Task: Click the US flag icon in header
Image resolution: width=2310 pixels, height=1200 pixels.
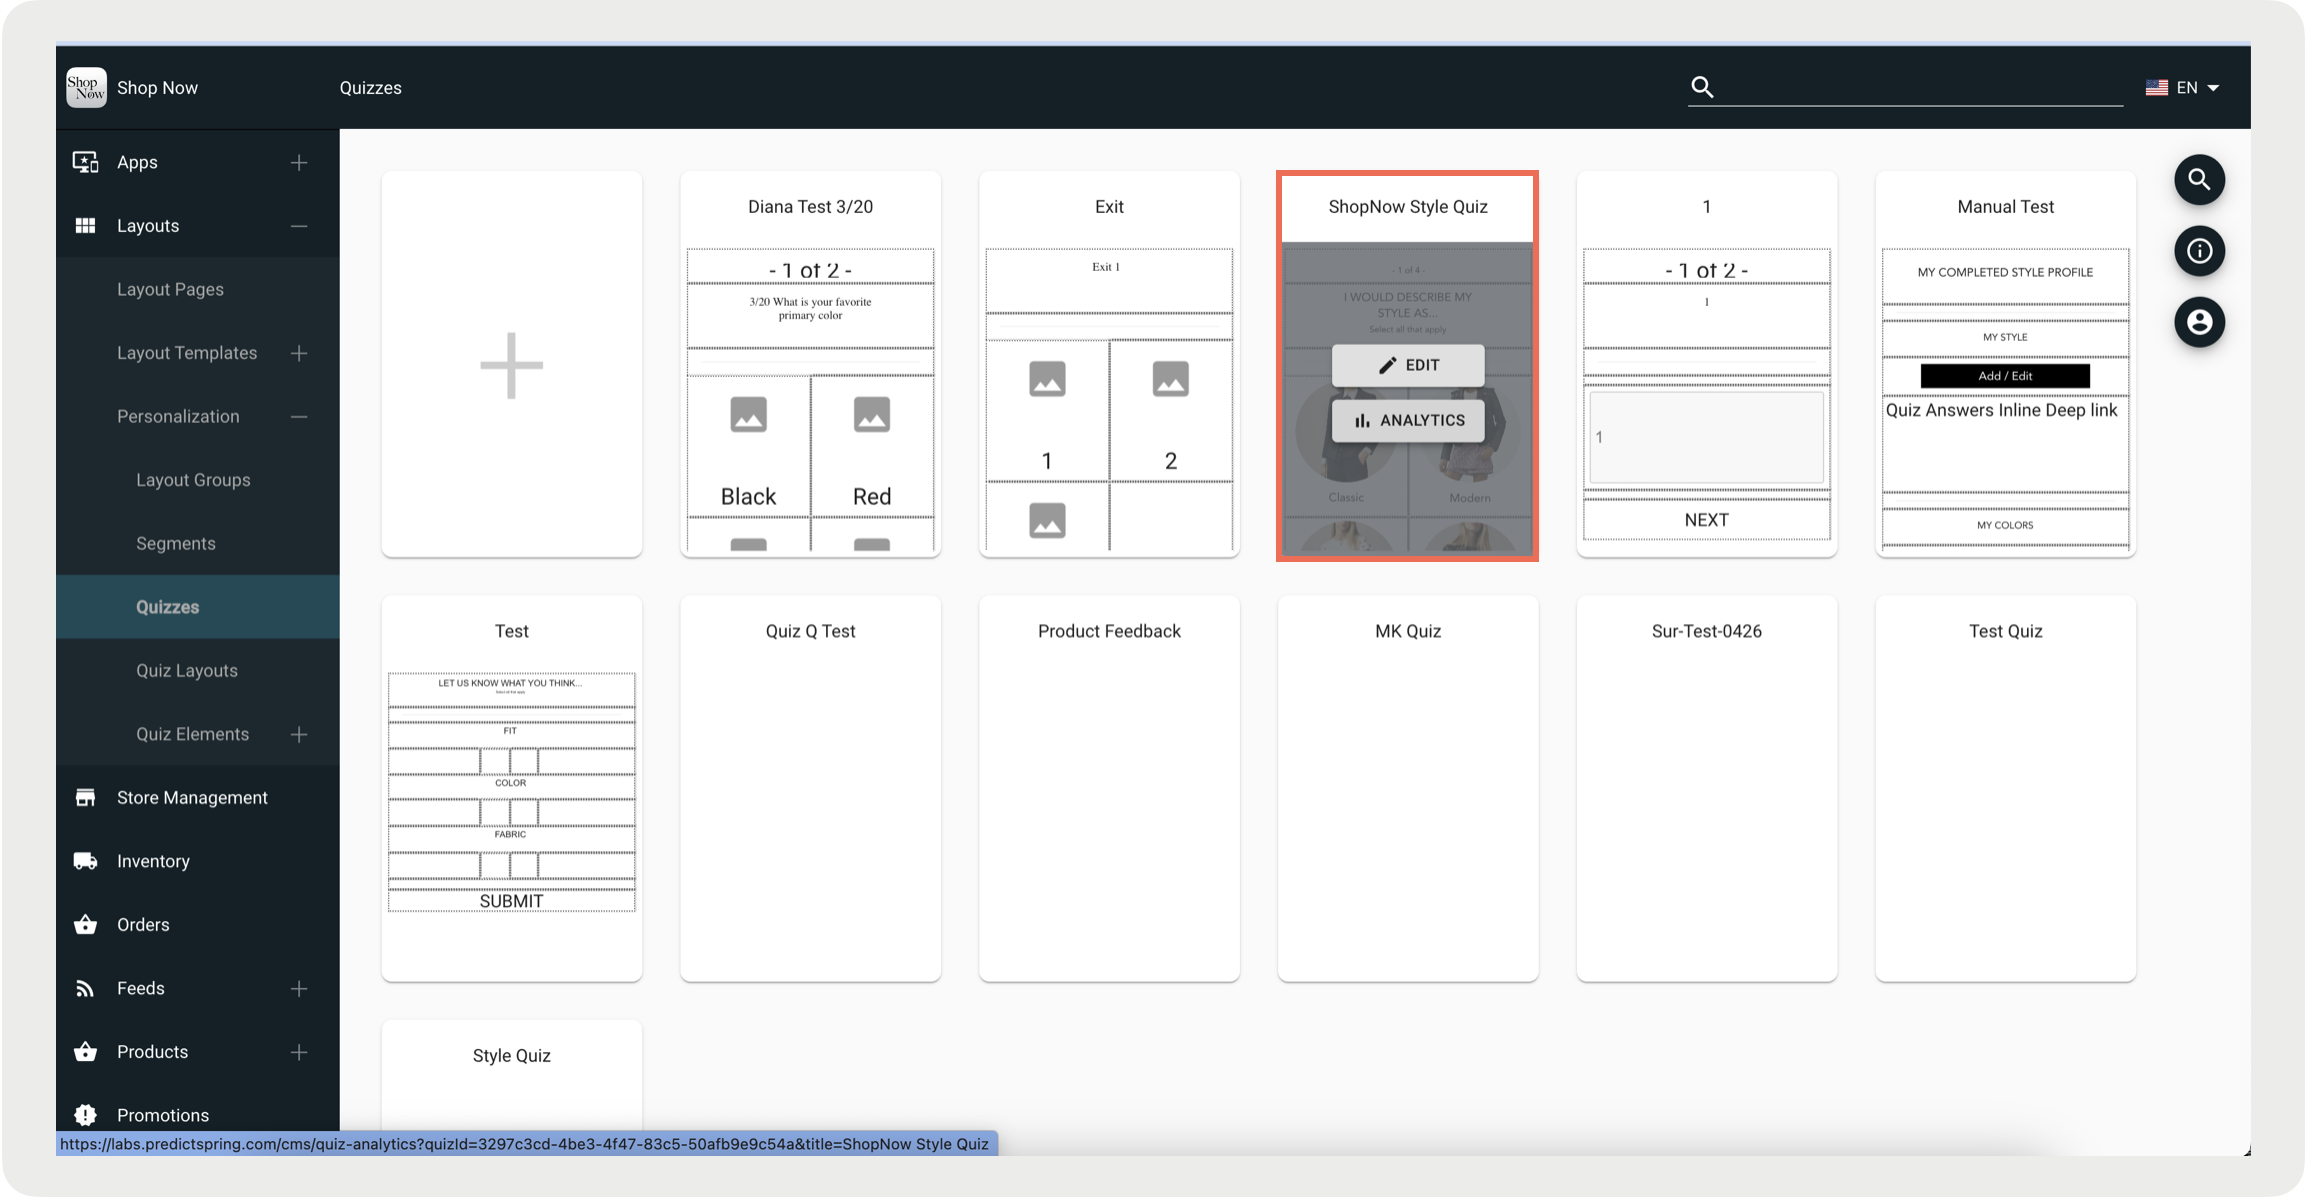Action: 2156,88
